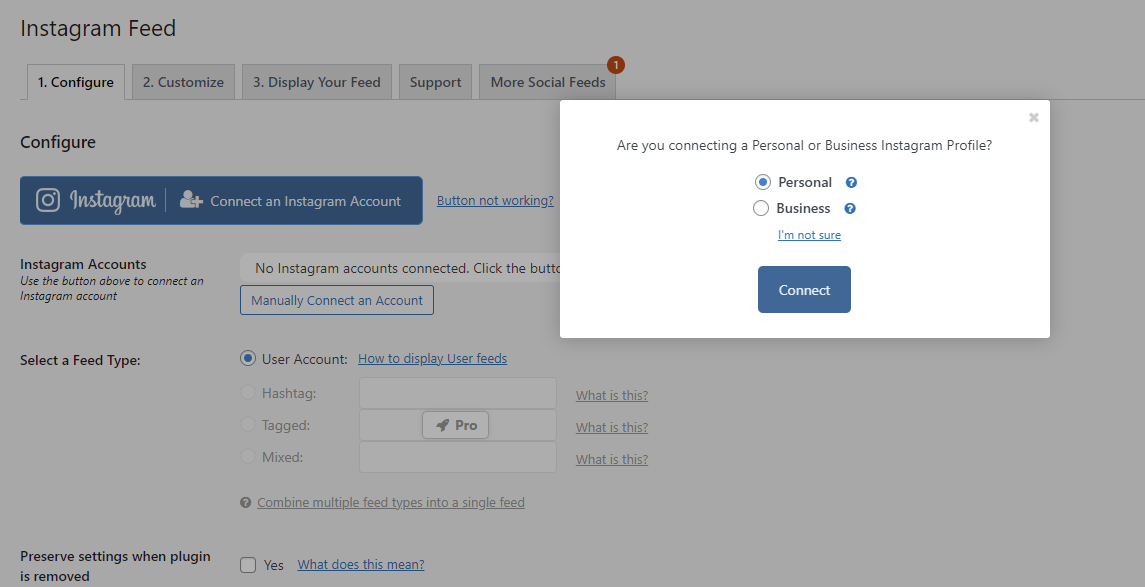Open the Support tab
The image size is (1145, 587).
(x=435, y=82)
